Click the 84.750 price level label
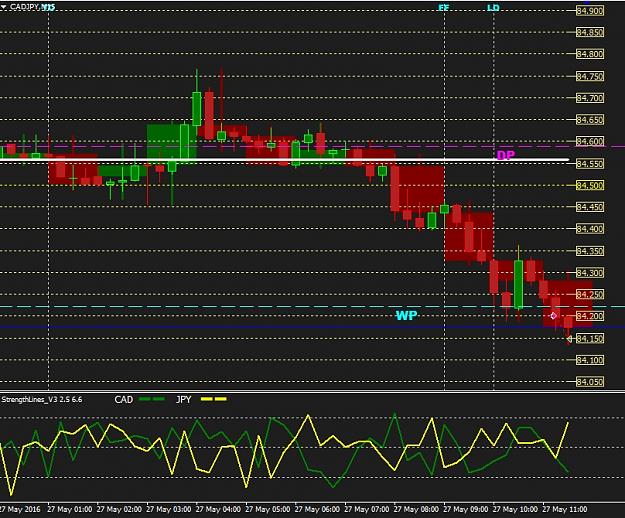625x518 pixels. point(590,76)
